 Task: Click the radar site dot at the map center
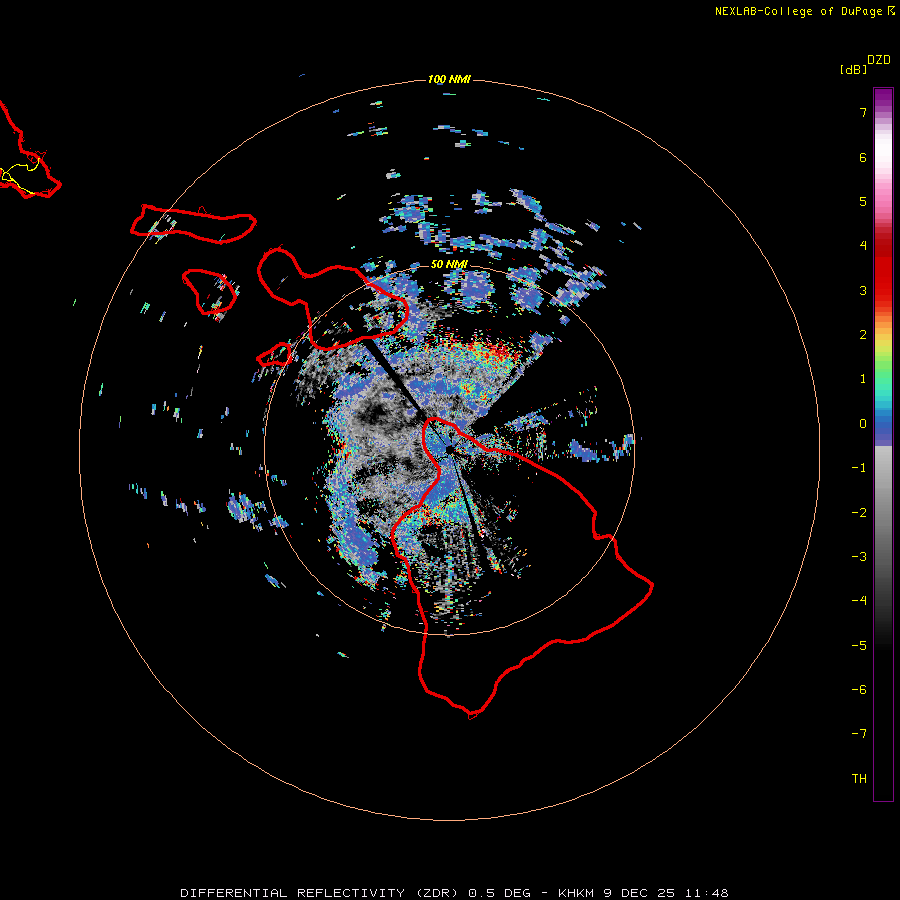tap(449, 449)
